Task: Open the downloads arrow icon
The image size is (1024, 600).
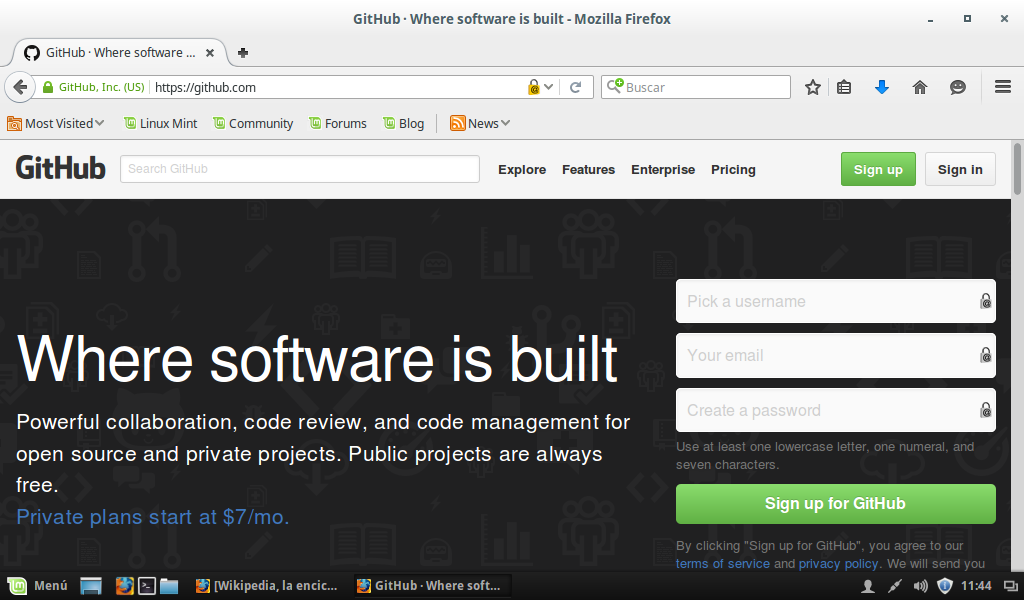Action: [882, 87]
